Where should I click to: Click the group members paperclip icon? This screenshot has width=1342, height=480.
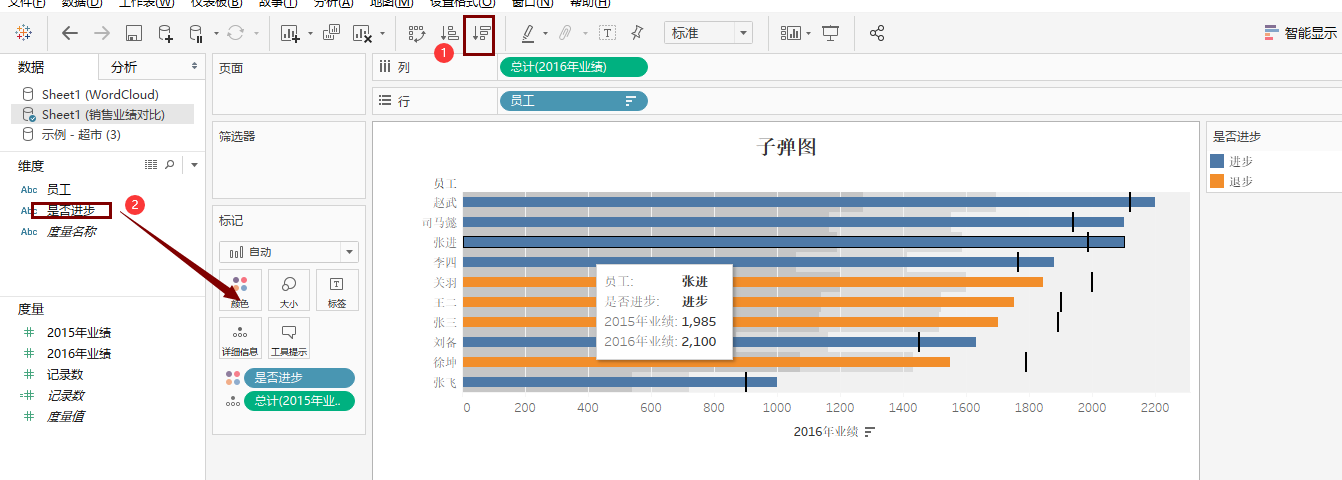(565, 33)
